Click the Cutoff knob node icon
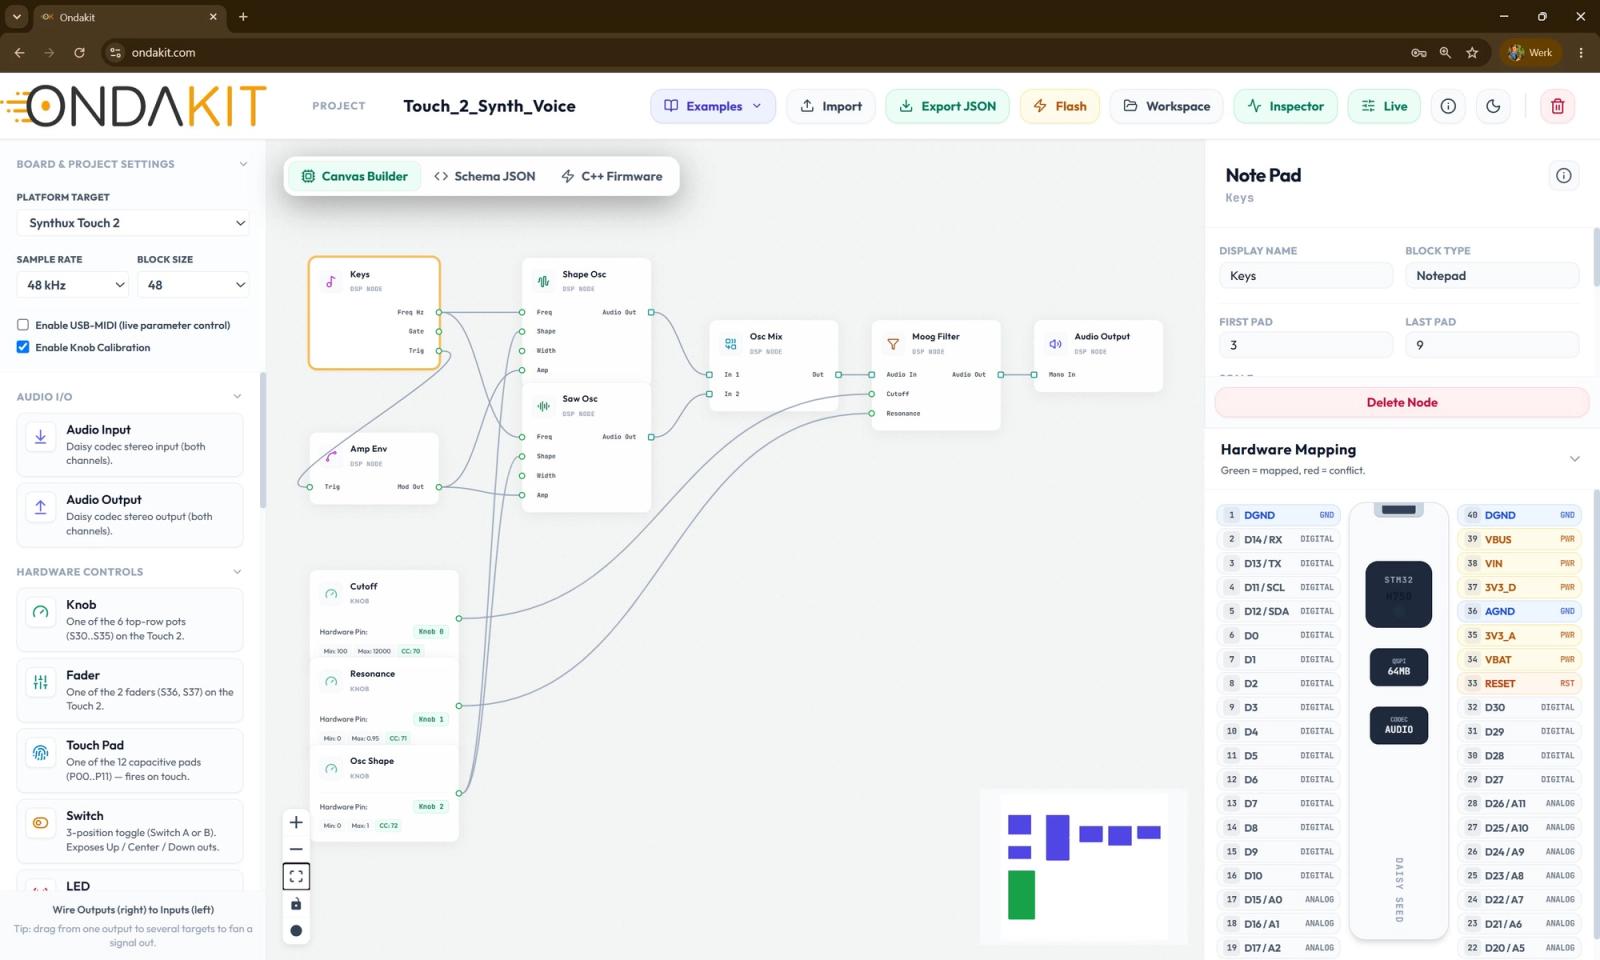Viewport: 1600px width, 960px height. pyautogui.click(x=331, y=594)
